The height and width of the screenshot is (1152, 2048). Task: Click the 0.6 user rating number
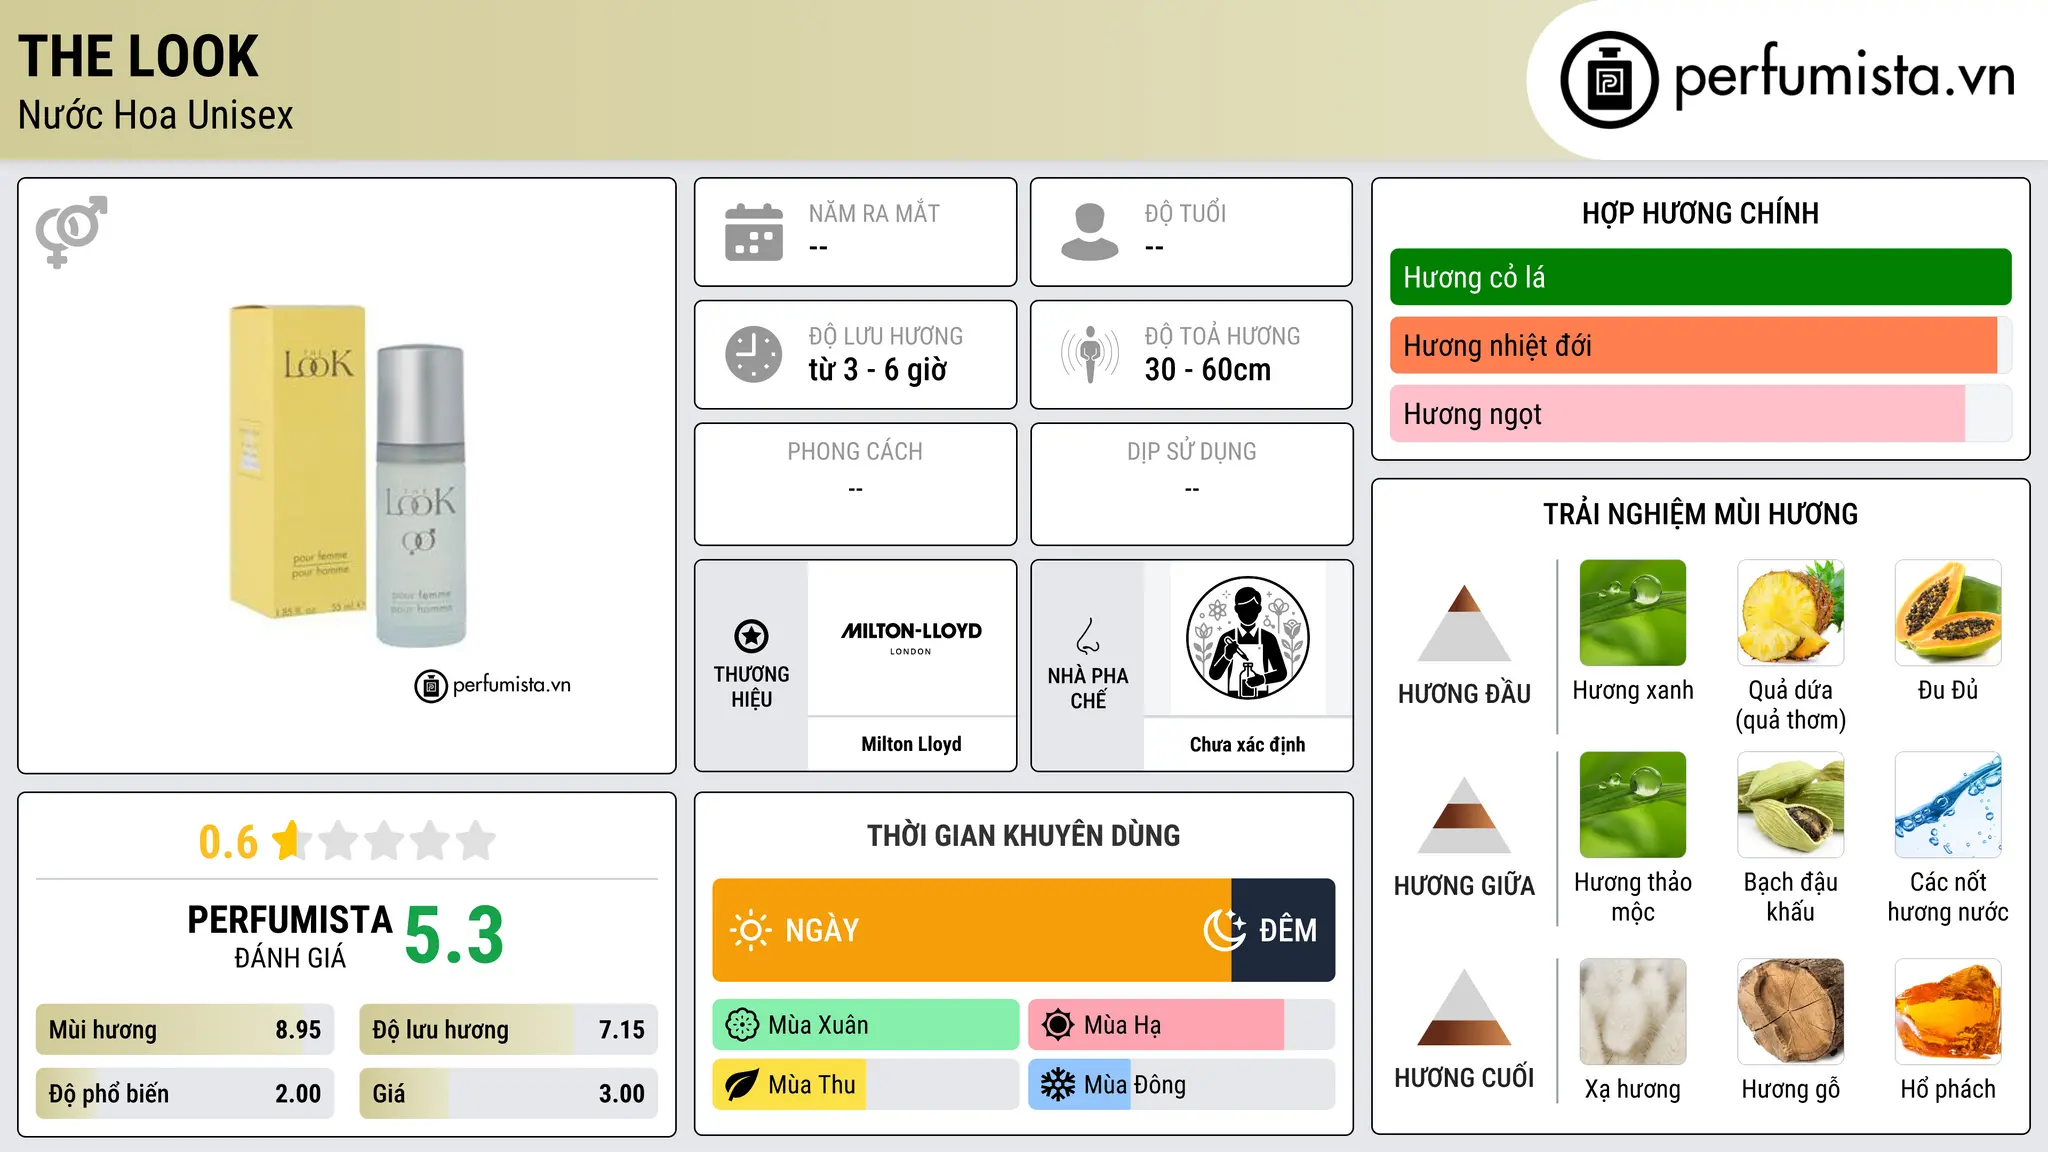(228, 842)
